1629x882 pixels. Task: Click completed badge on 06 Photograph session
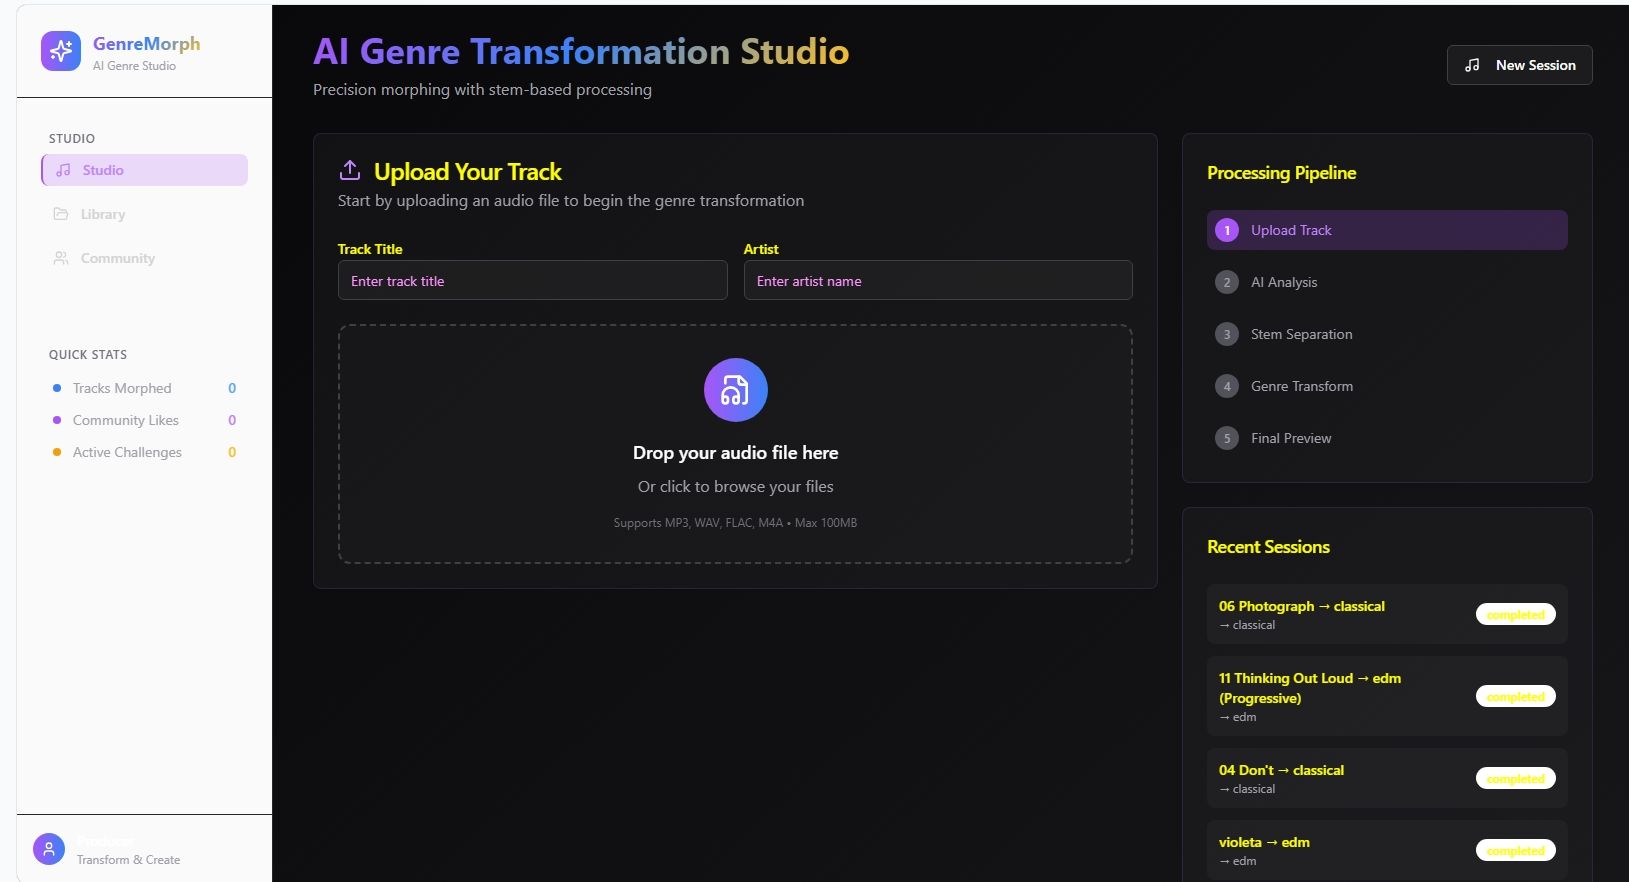coord(1516,614)
